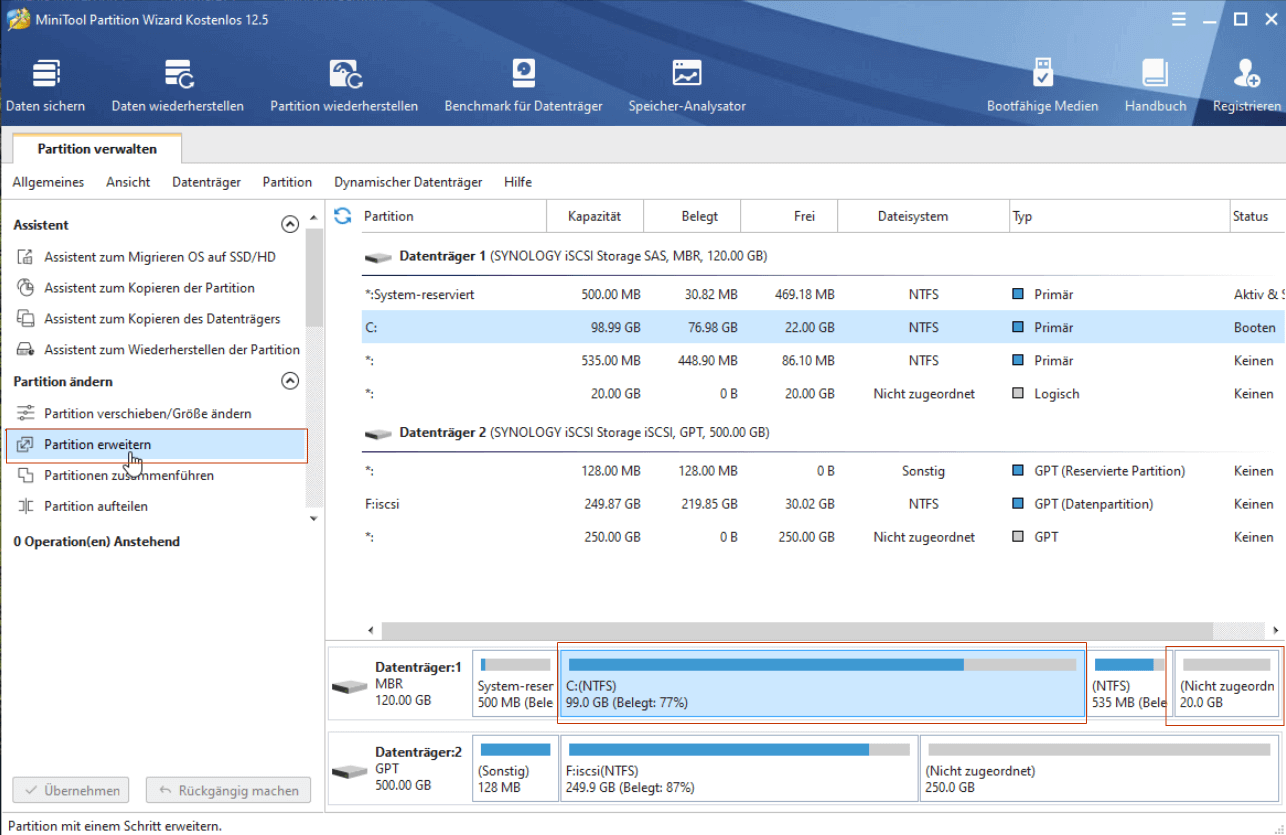Screen dimensions: 1286x835
Task: Click the left arrow of the horizontal scrollbar
Action: pos(372,631)
